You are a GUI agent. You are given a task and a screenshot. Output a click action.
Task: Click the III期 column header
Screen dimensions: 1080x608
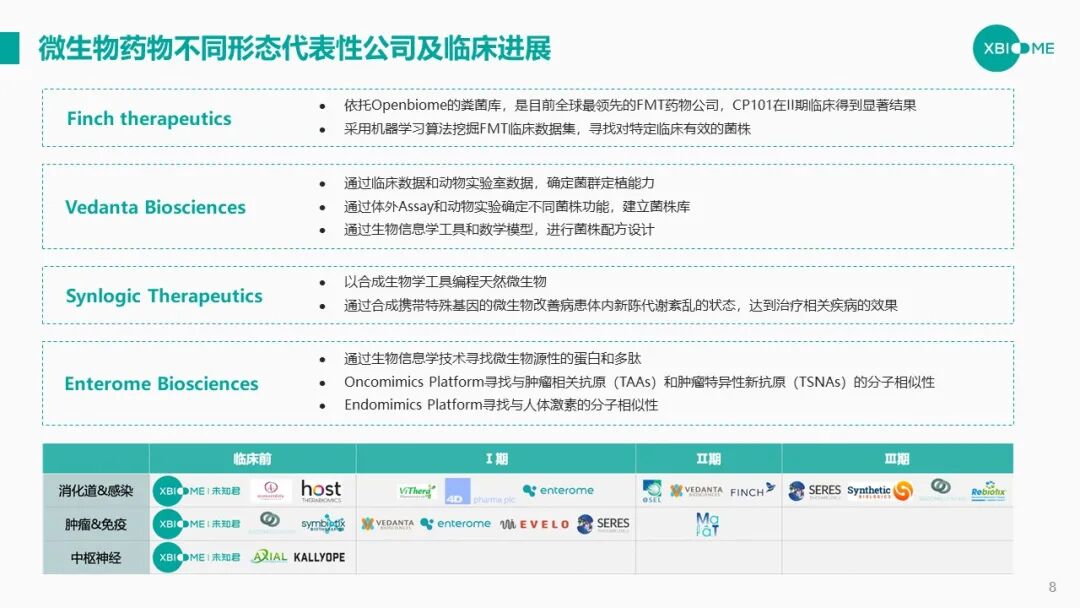(897, 459)
